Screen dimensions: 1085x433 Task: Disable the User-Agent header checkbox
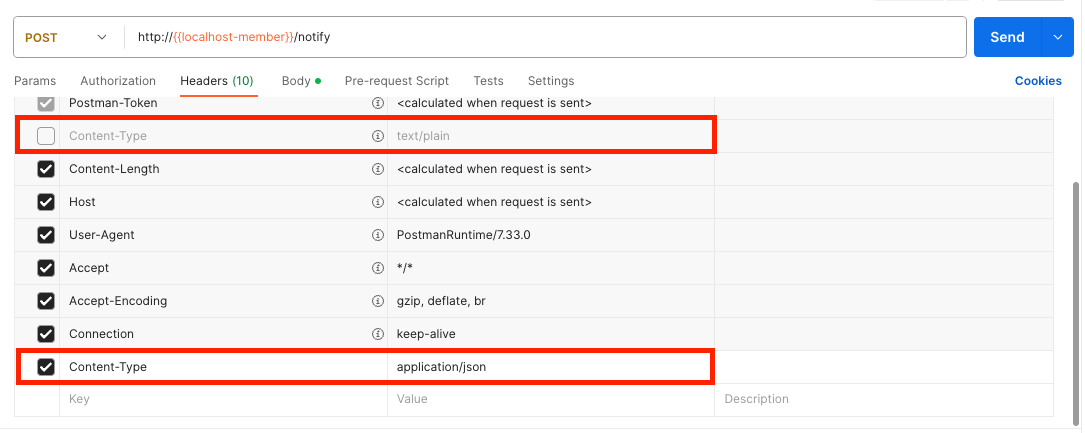[46, 235]
